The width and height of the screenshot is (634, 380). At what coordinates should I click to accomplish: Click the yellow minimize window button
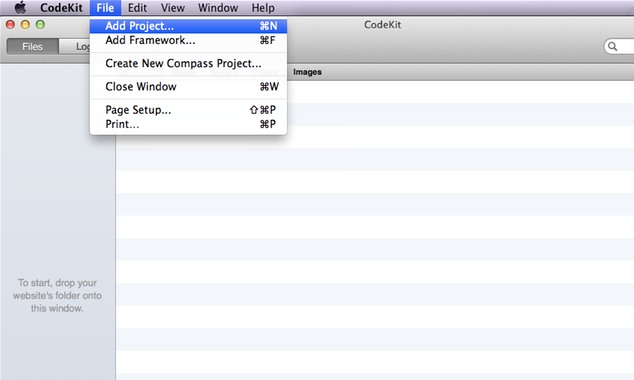click(x=25, y=25)
